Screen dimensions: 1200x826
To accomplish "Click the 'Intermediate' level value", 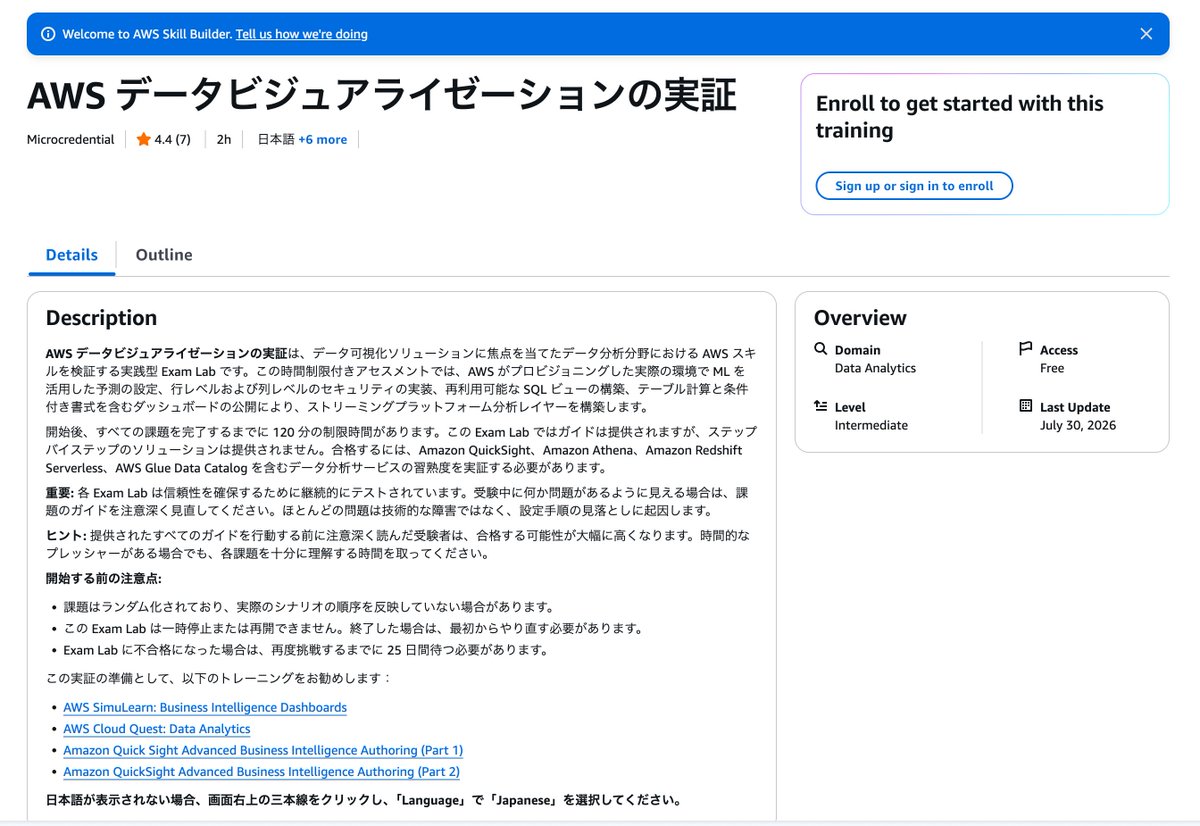I will coord(871,425).
